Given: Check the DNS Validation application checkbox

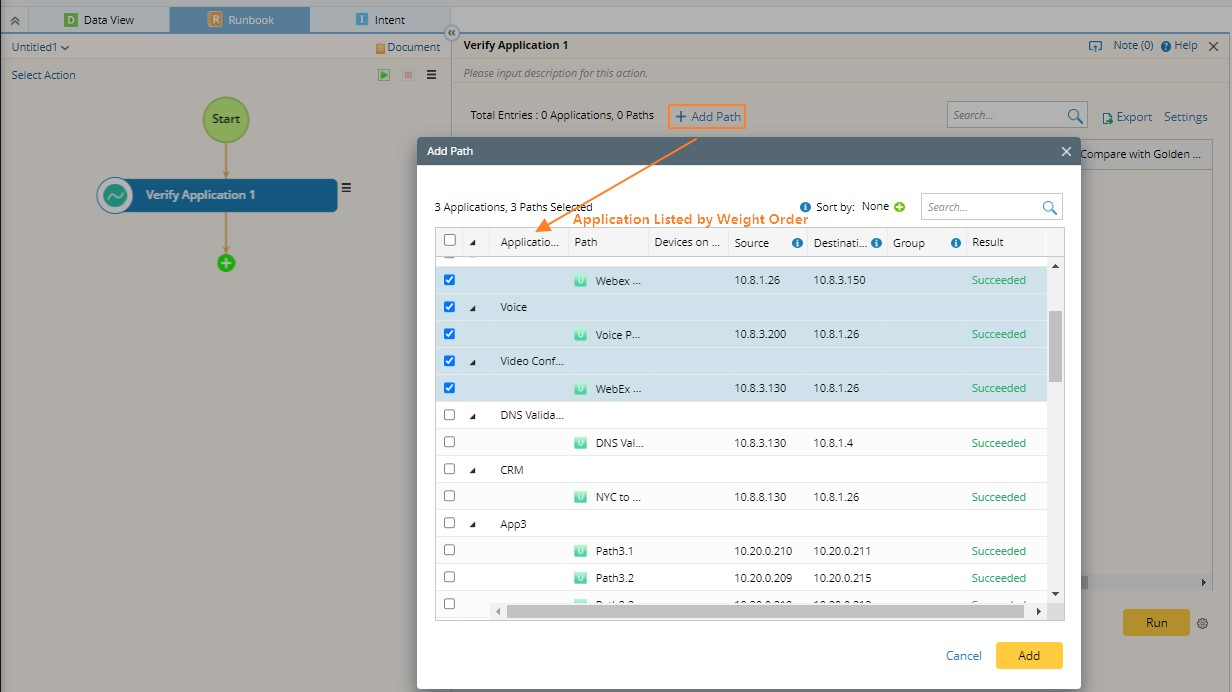Looking at the screenshot, I should tap(449, 415).
